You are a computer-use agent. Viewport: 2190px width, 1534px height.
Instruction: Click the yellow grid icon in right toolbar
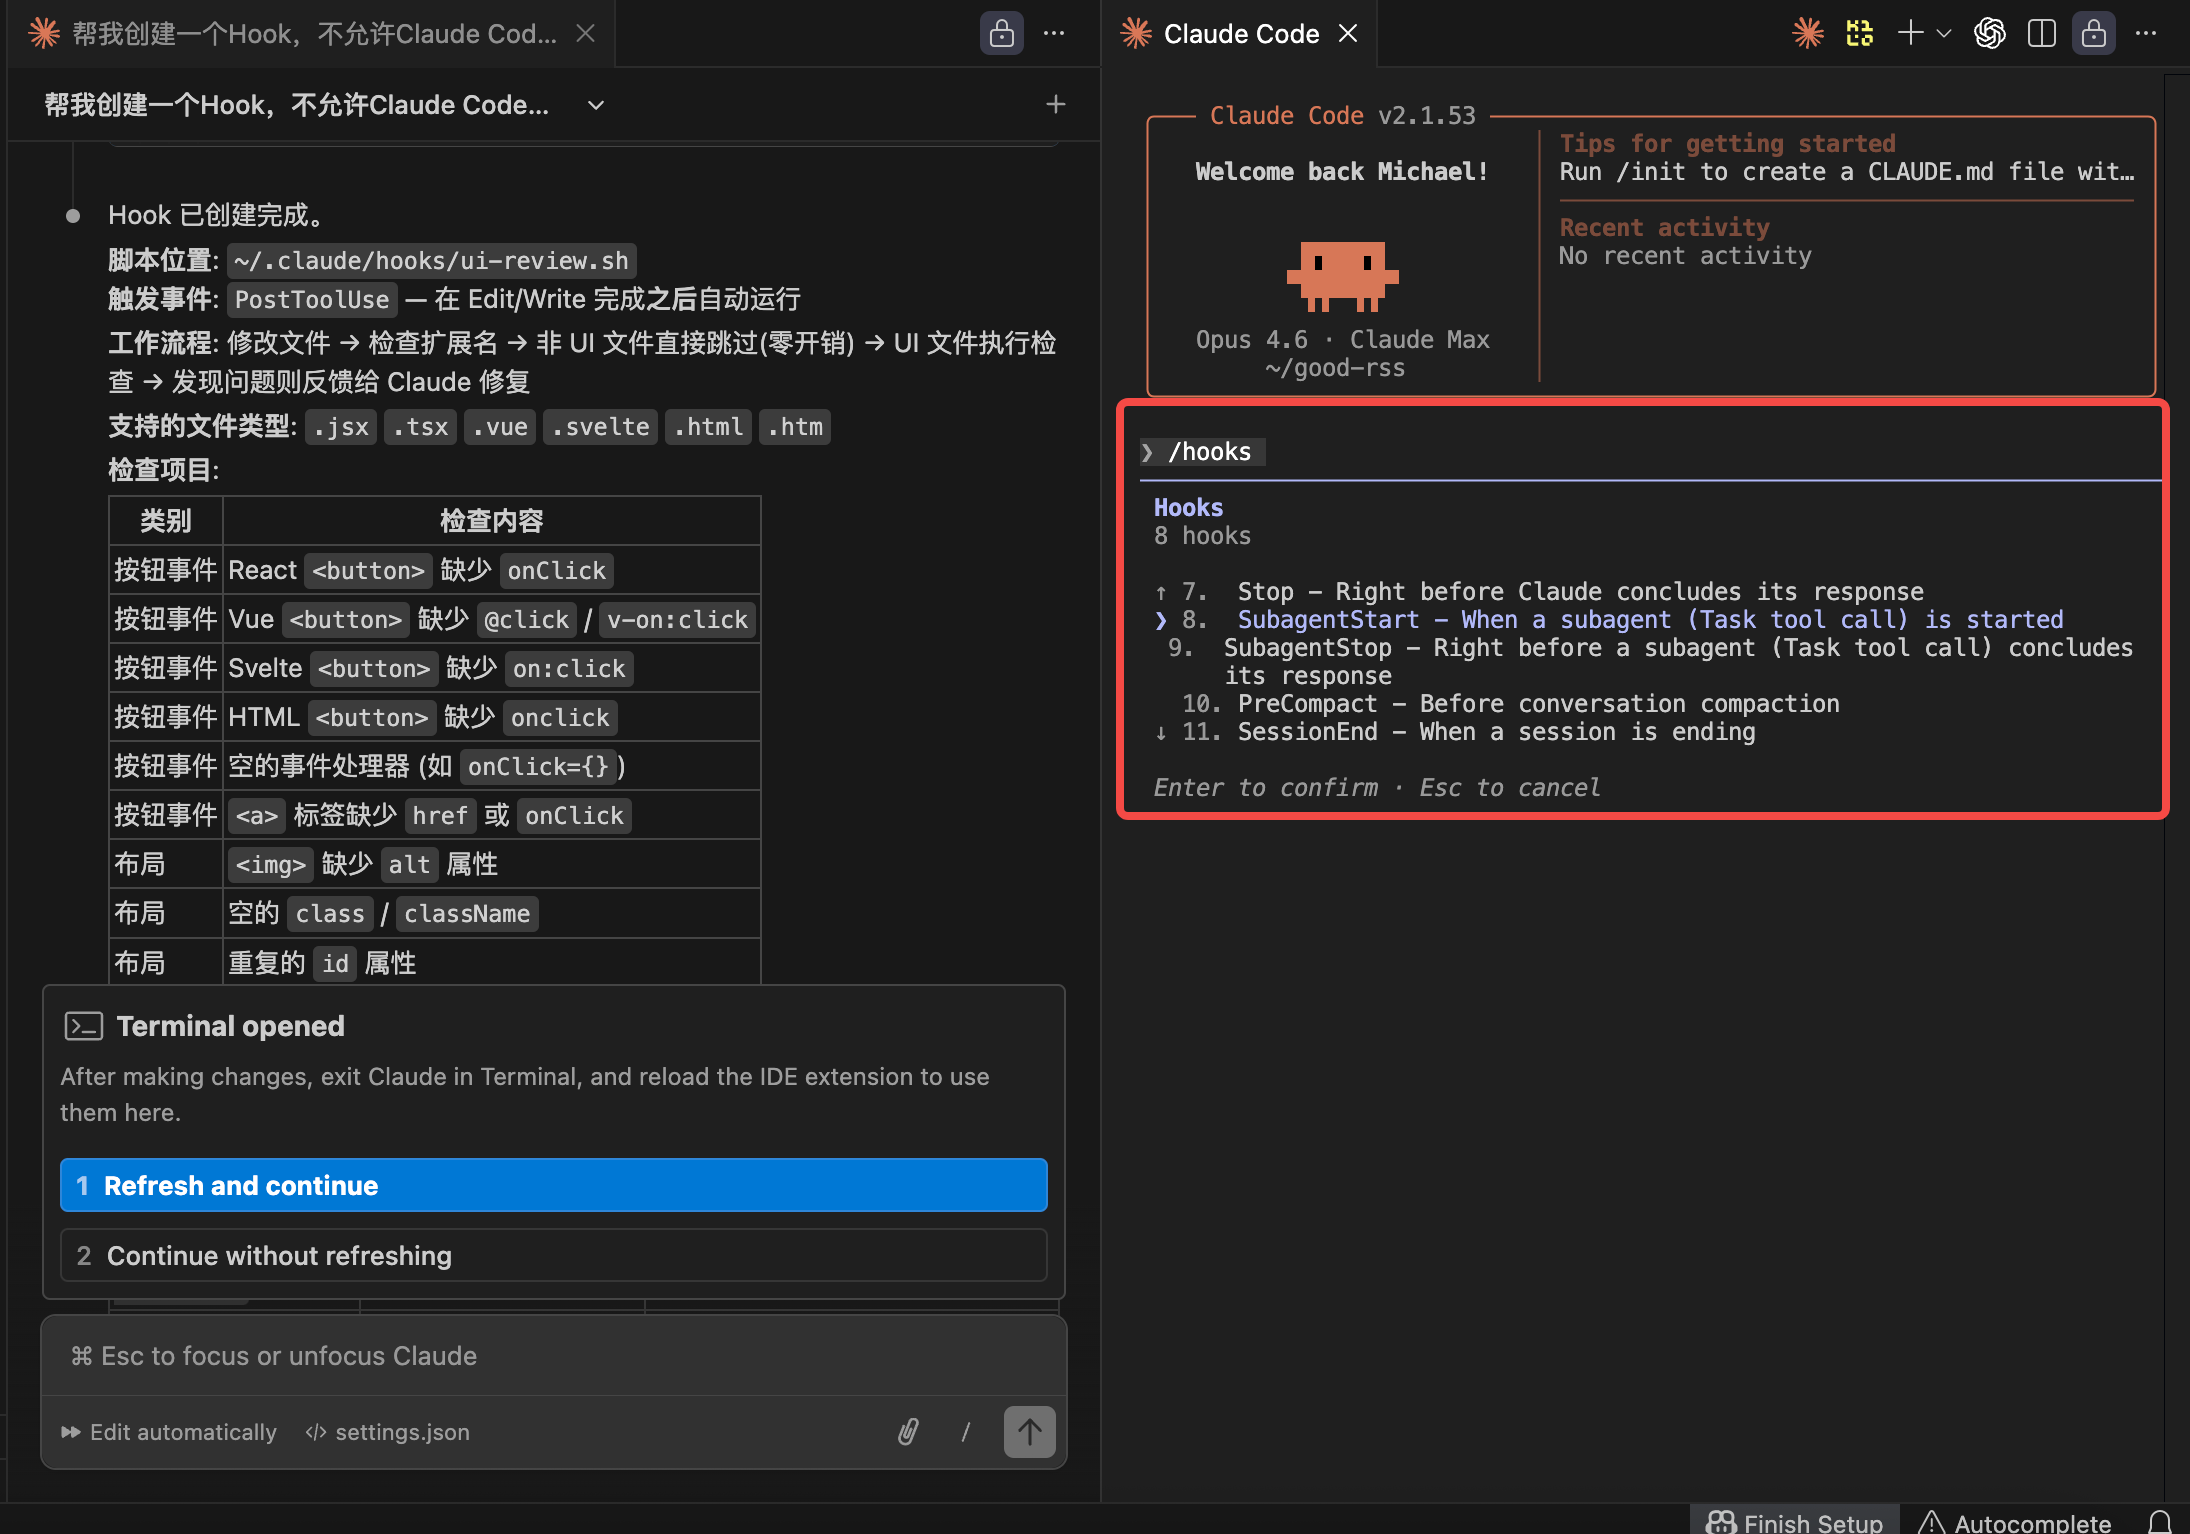coord(1860,34)
